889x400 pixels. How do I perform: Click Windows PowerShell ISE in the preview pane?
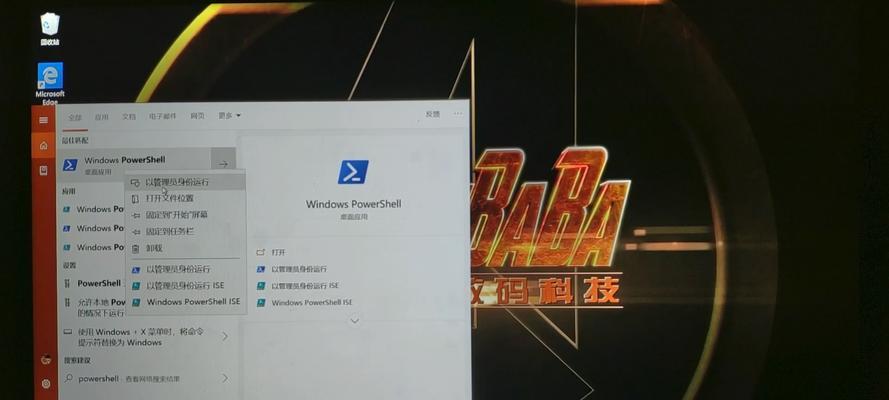click(x=312, y=303)
